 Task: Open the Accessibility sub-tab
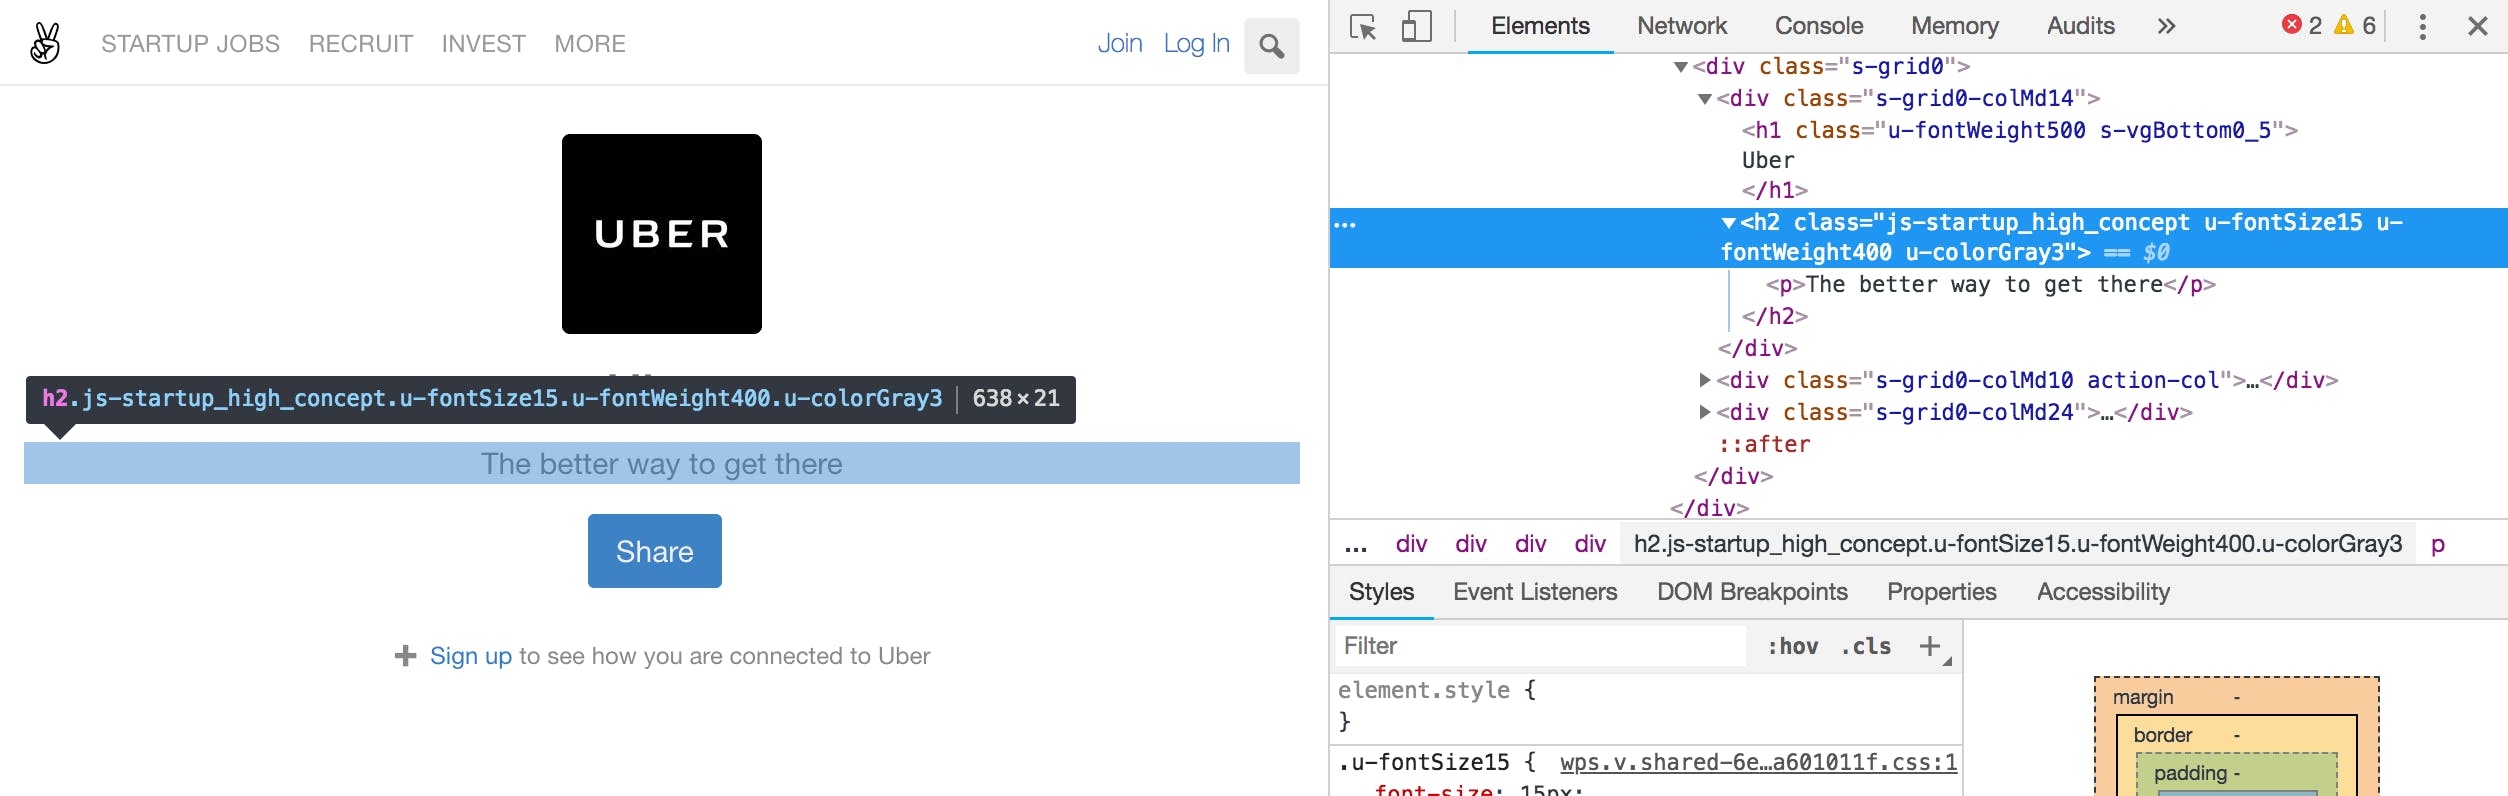2103,592
